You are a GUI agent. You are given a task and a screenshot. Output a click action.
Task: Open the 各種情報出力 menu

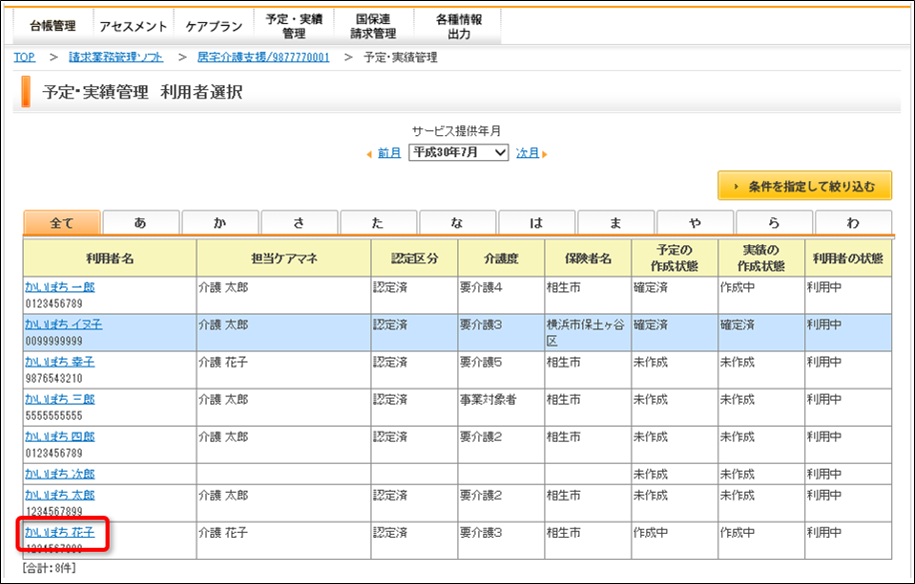coord(459,26)
